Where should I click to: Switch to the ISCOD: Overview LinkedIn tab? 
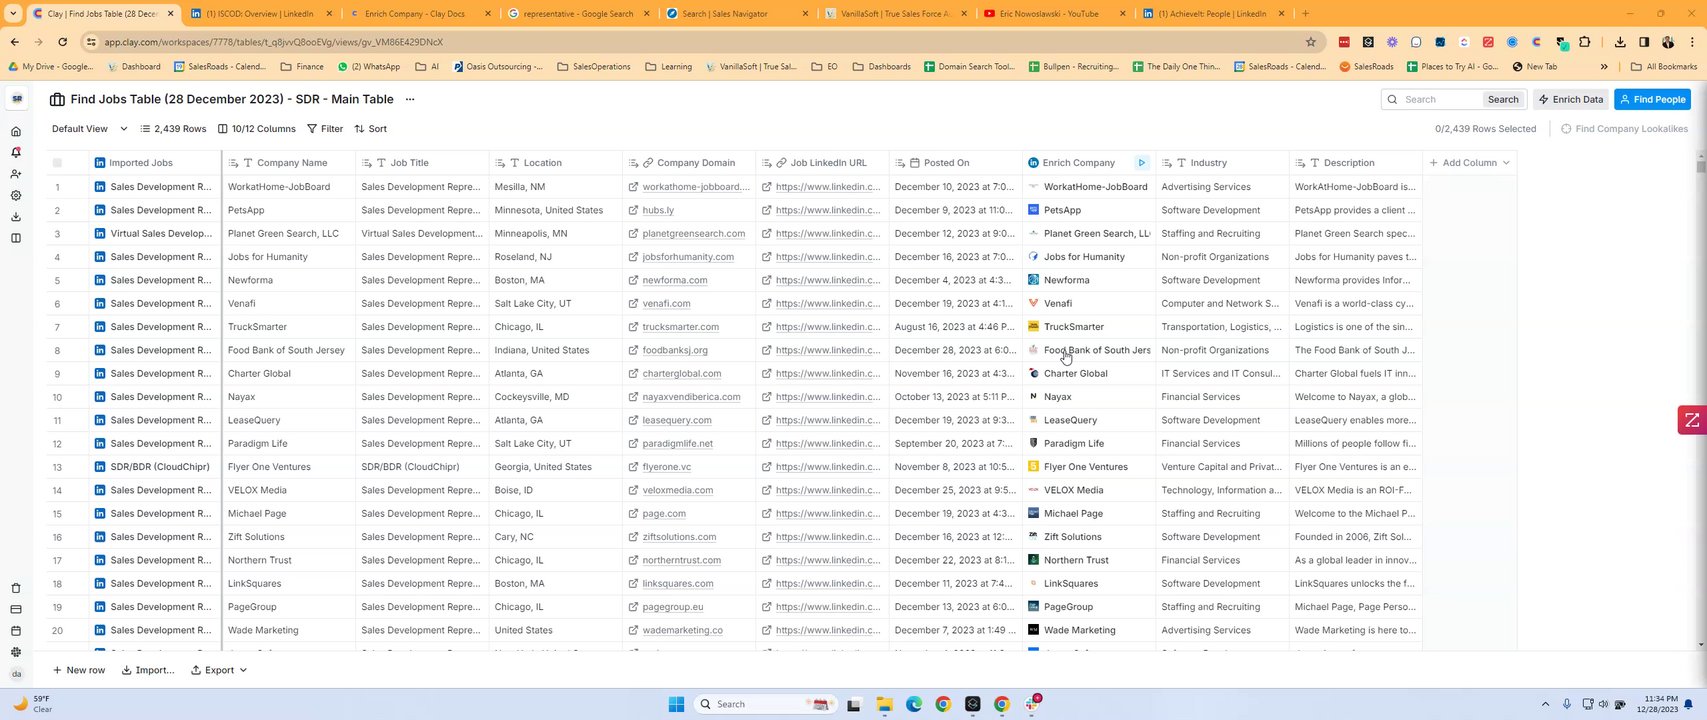[262, 14]
